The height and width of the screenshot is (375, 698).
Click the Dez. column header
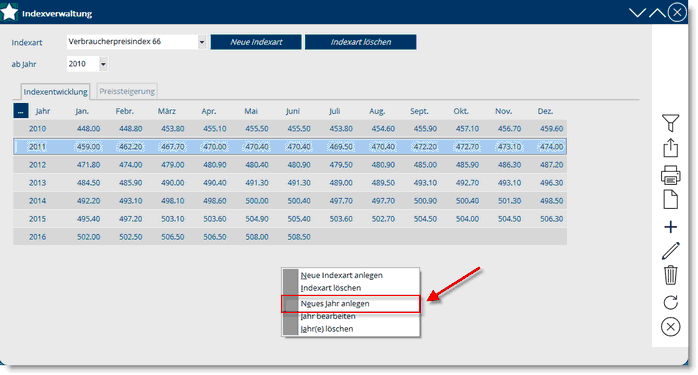pyautogui.click(x=545, y=111)
